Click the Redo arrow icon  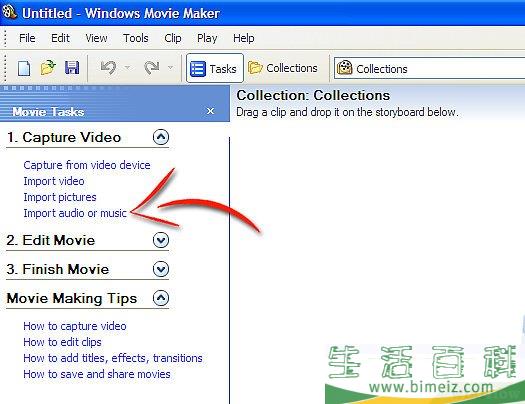click(x=151, y=68)
